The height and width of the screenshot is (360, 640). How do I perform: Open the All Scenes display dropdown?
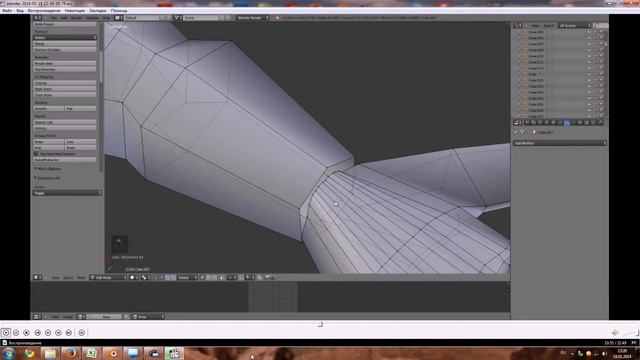[575, 26]
